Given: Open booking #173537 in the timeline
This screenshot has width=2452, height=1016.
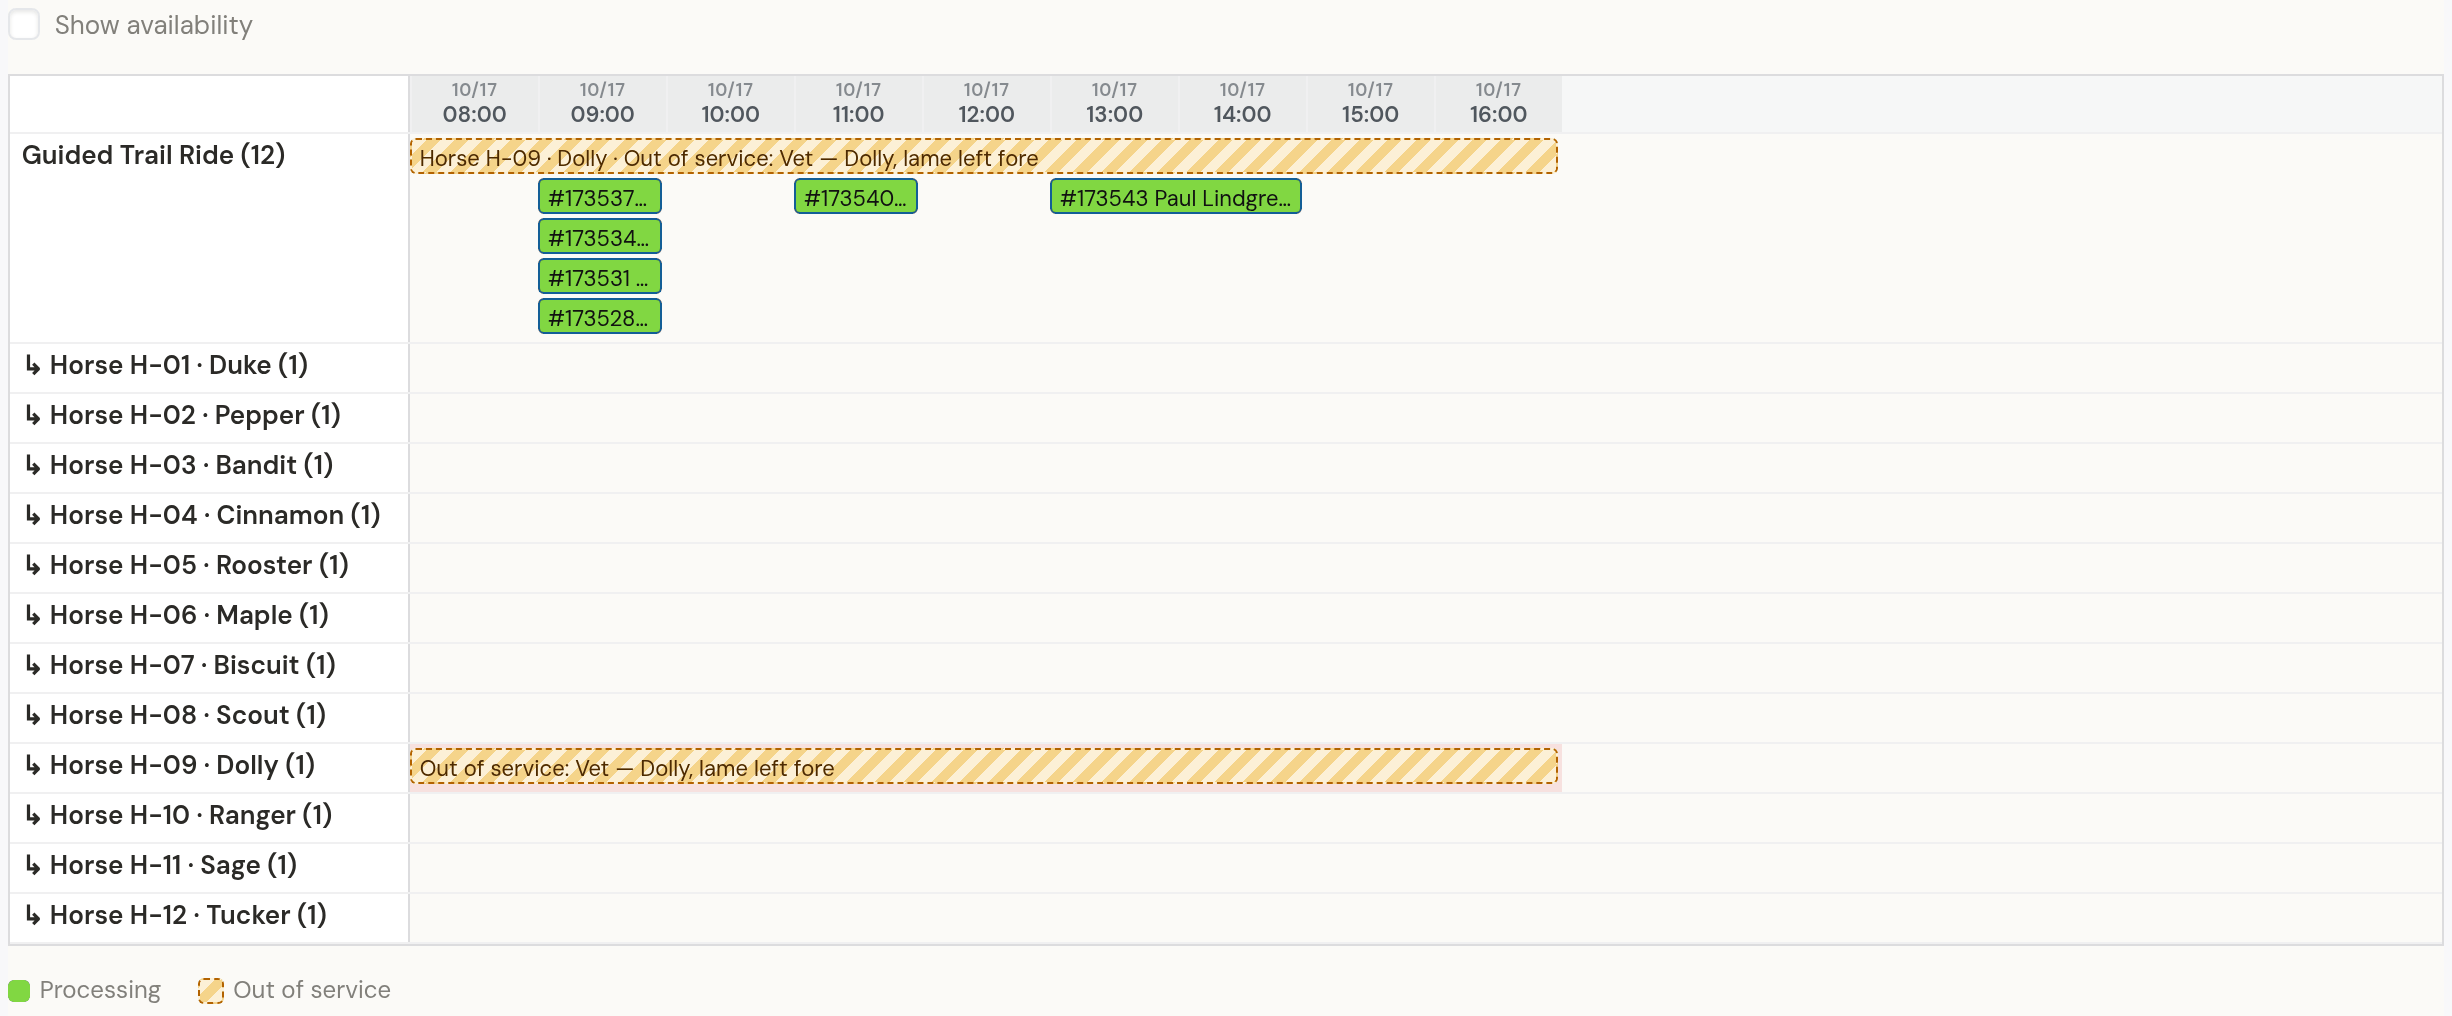Looking at the screenshot, I should [x=600, y=197].
